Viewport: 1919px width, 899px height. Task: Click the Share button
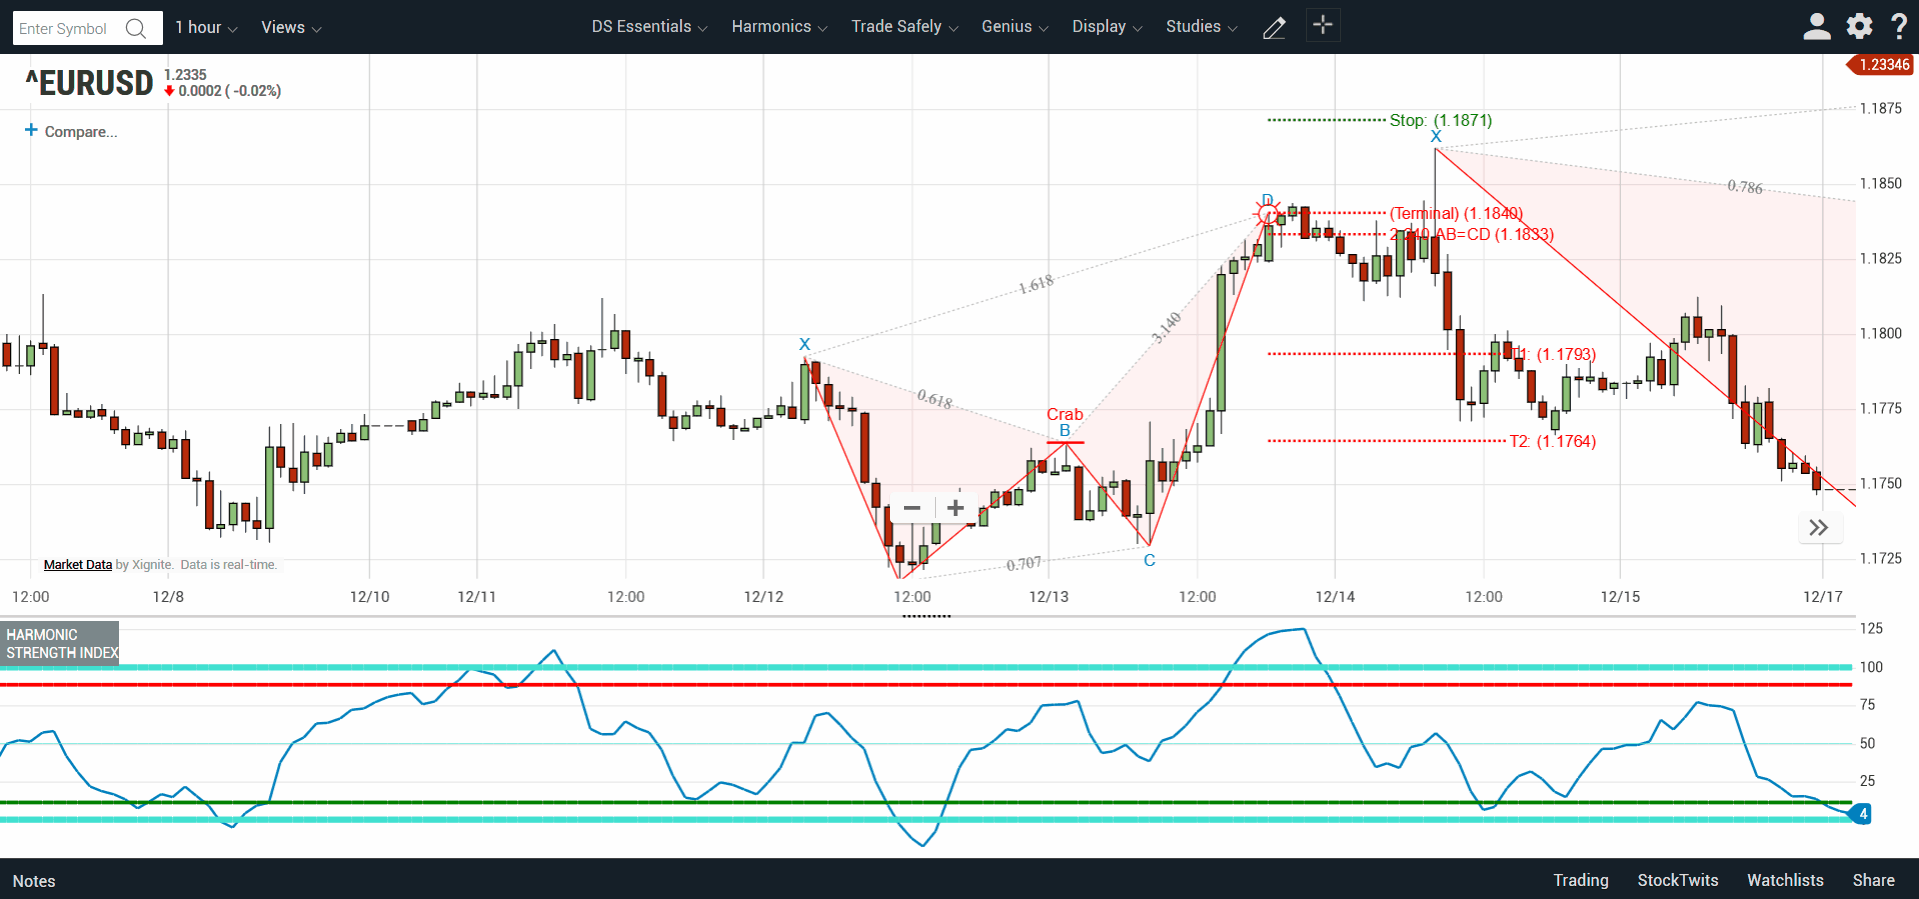click(1874, 880)
